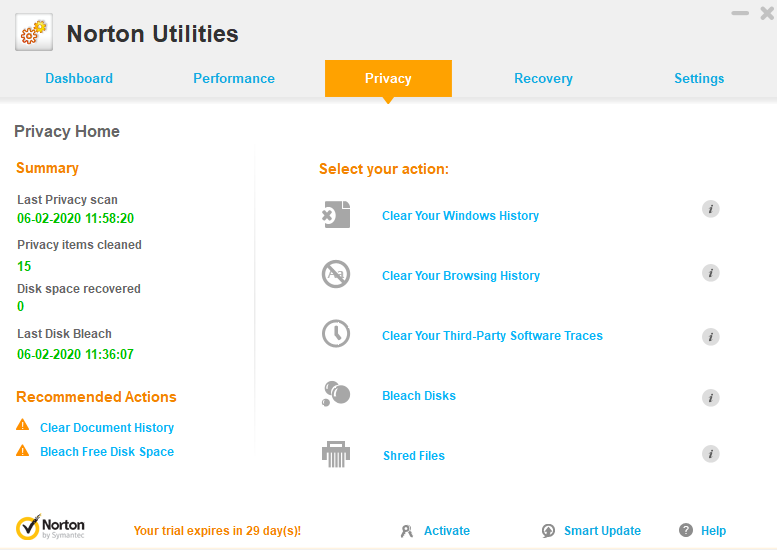The image size is (777, 550).
Task: Click the Last Disk Bleach date 06-02-2020 11:36:07
Action: (x=75, y=354)
